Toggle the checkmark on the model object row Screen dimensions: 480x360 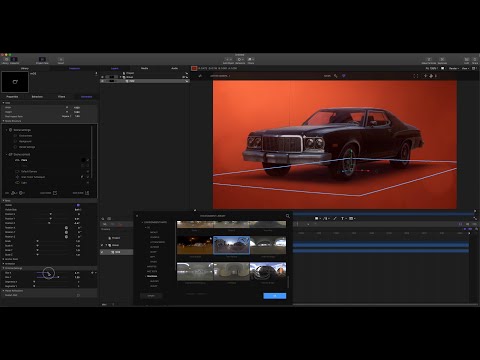pos(88,160)
